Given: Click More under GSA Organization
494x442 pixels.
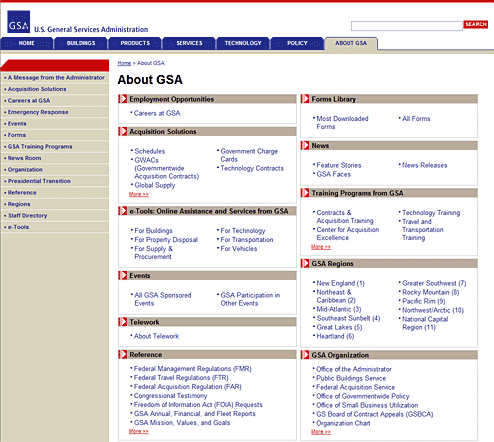Looking at the screenshot, I should pyautogui.click(x=321, y=432).
